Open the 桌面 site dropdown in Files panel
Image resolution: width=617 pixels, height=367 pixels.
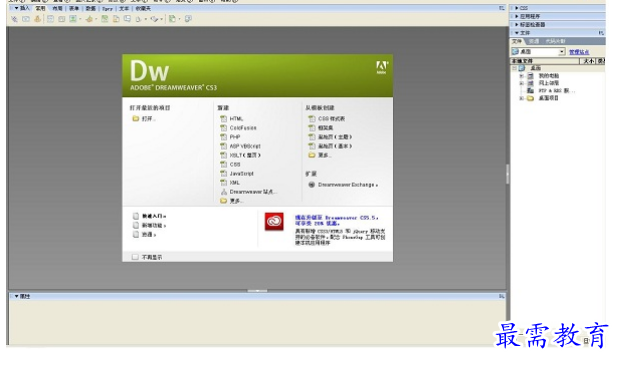coord(562,52)
